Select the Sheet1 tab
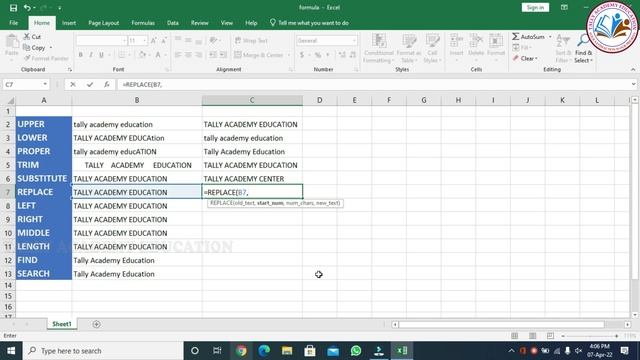 (62, 324)
